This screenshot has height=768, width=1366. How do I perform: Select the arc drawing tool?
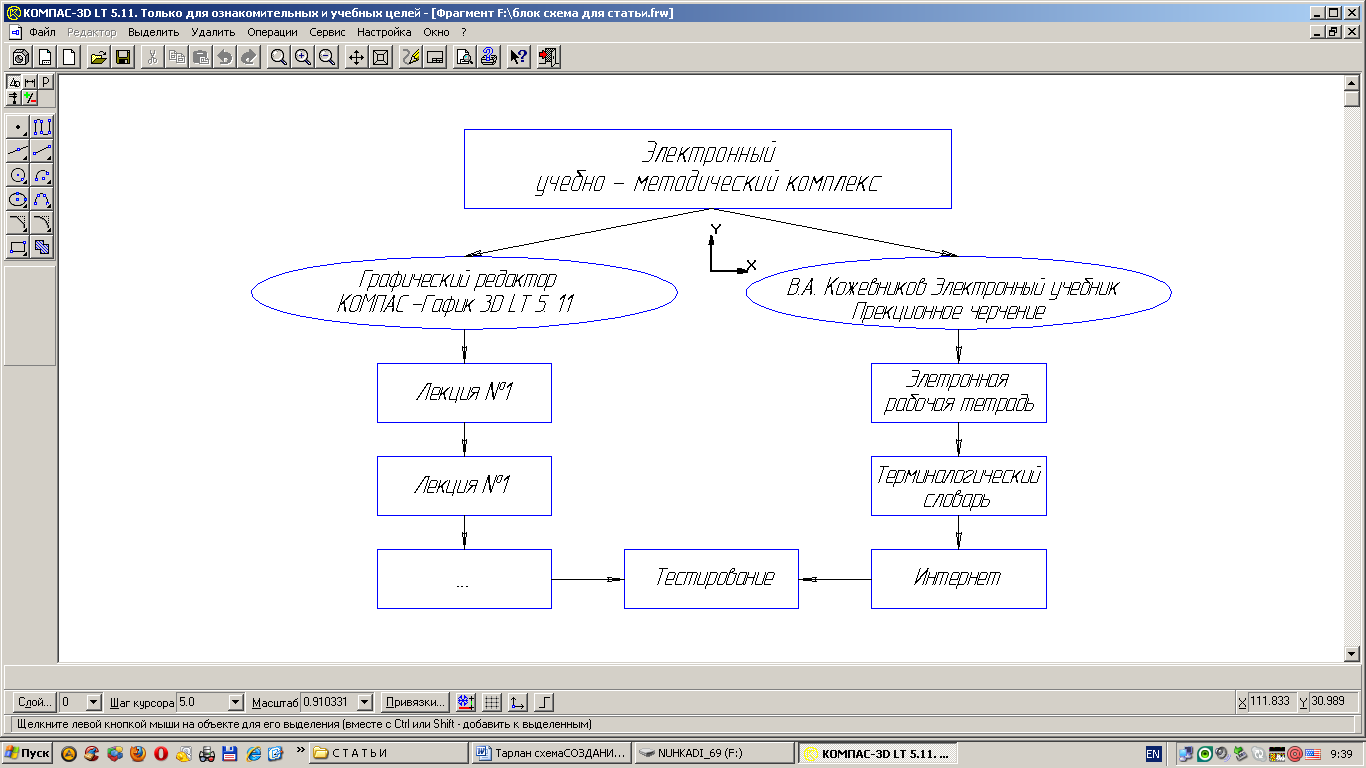click(x=42, y=175)
